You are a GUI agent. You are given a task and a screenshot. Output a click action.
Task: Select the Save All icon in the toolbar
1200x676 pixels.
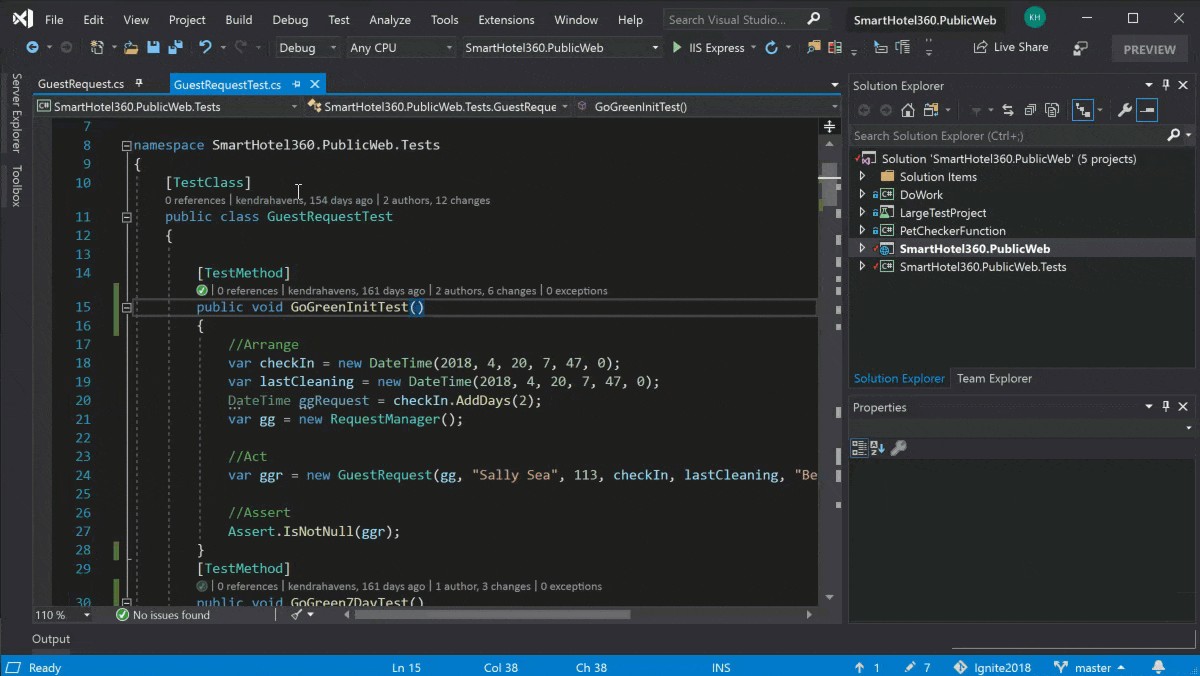pos(173,47)
